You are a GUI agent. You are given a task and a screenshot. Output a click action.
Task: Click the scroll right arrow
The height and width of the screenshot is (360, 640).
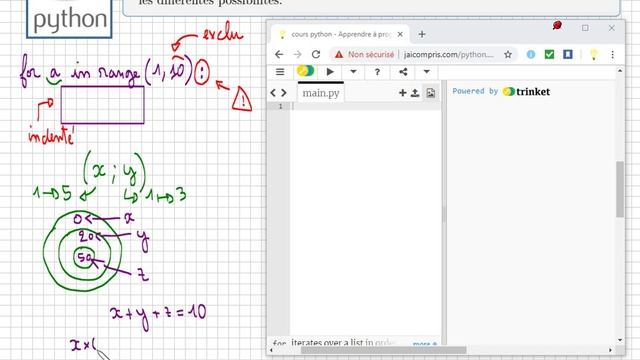(x=611, y=350)
